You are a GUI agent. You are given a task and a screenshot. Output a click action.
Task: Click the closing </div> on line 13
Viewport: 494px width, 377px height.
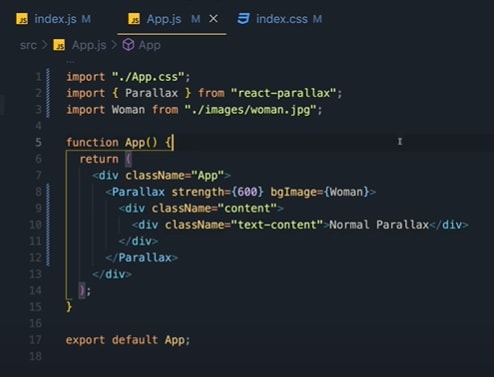click(x=112, y=274)
